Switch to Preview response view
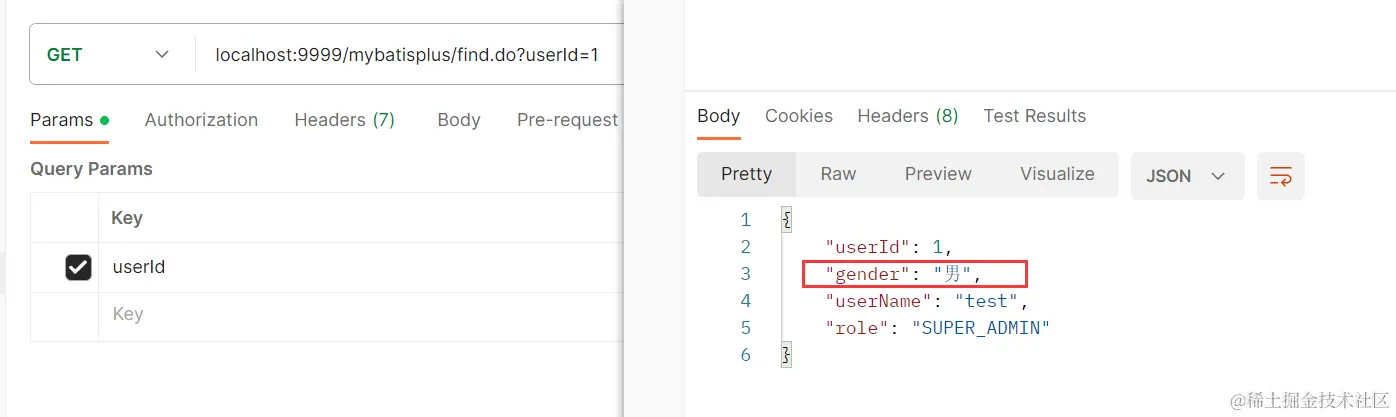The image size is (1396, 417). pyautogui.click(x=938, y=174)
